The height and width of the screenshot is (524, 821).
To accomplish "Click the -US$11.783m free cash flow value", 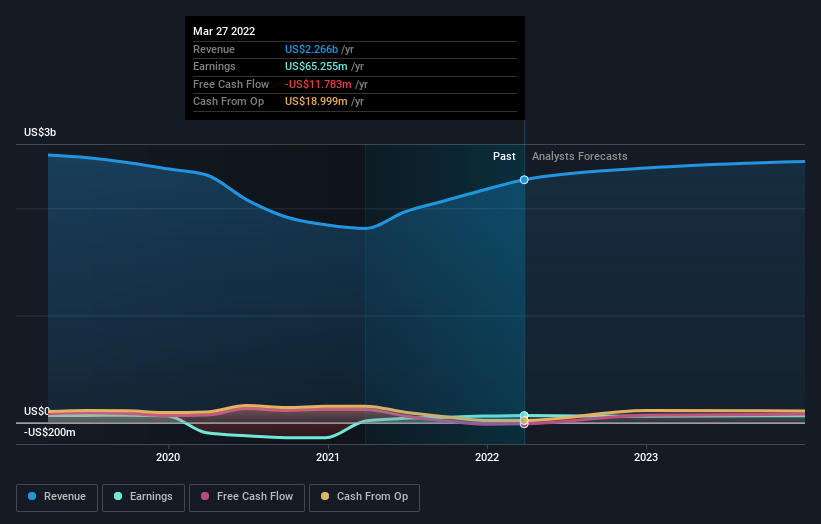I will 318,84.
